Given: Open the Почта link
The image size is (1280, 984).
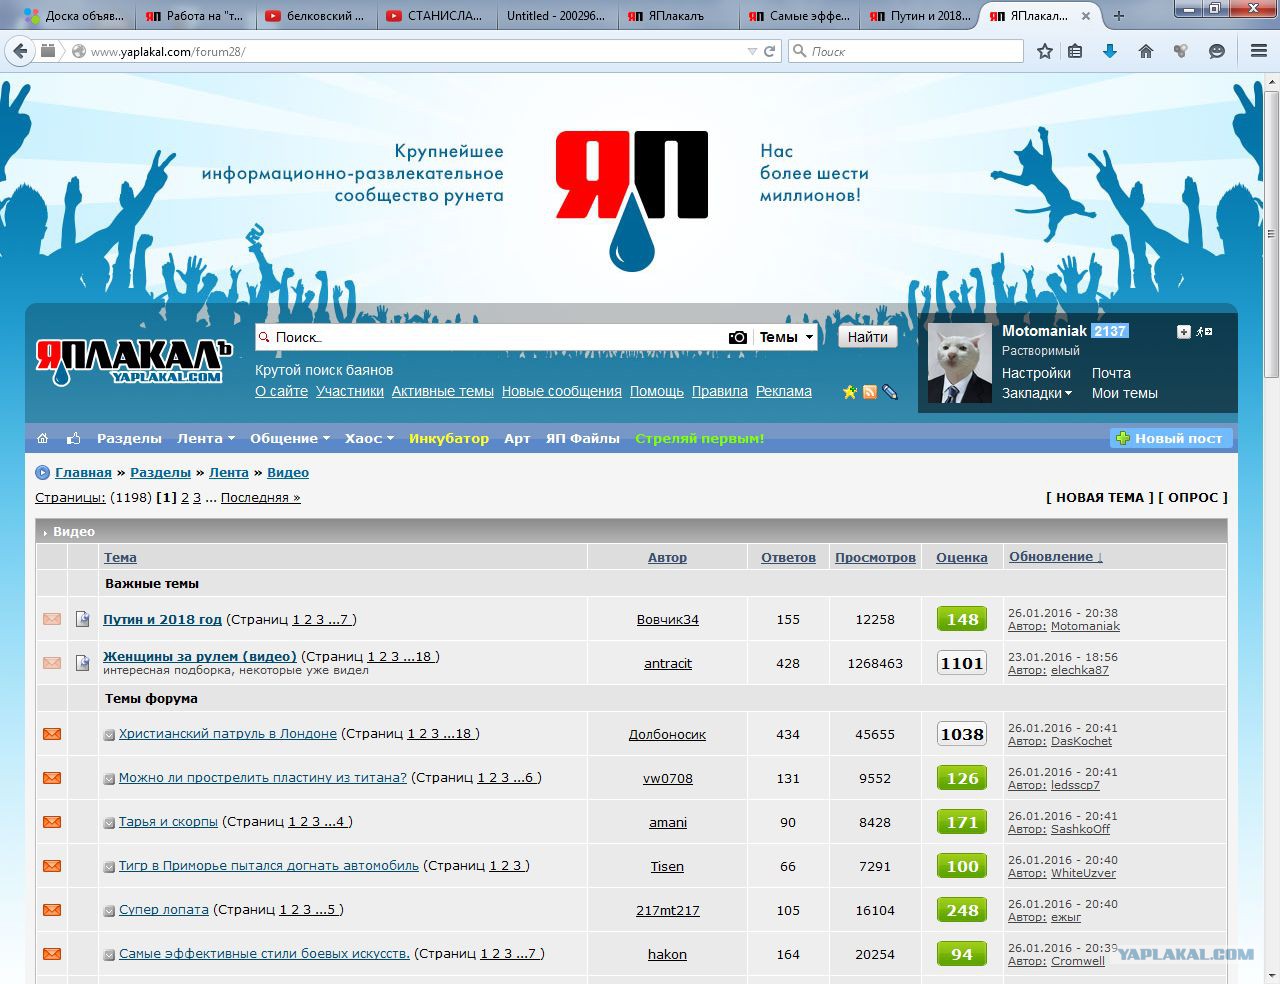Looking at the screenshot, I should 1112,373.
